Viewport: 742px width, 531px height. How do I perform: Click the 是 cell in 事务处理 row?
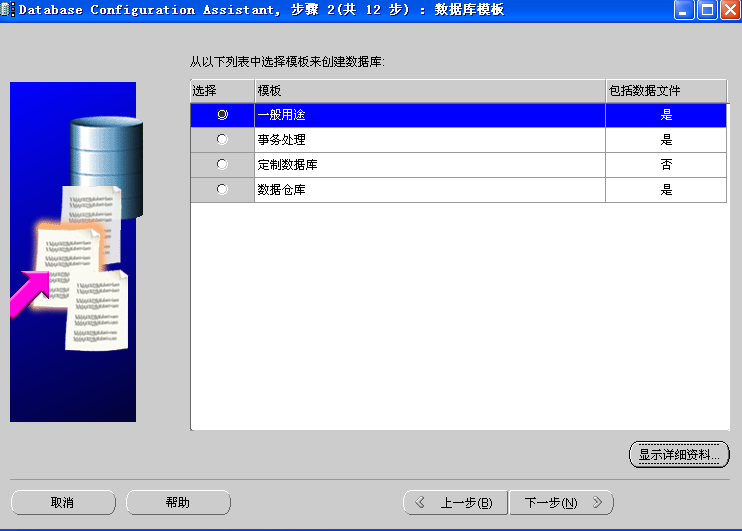pyautogui.click(x=666, y=140)
